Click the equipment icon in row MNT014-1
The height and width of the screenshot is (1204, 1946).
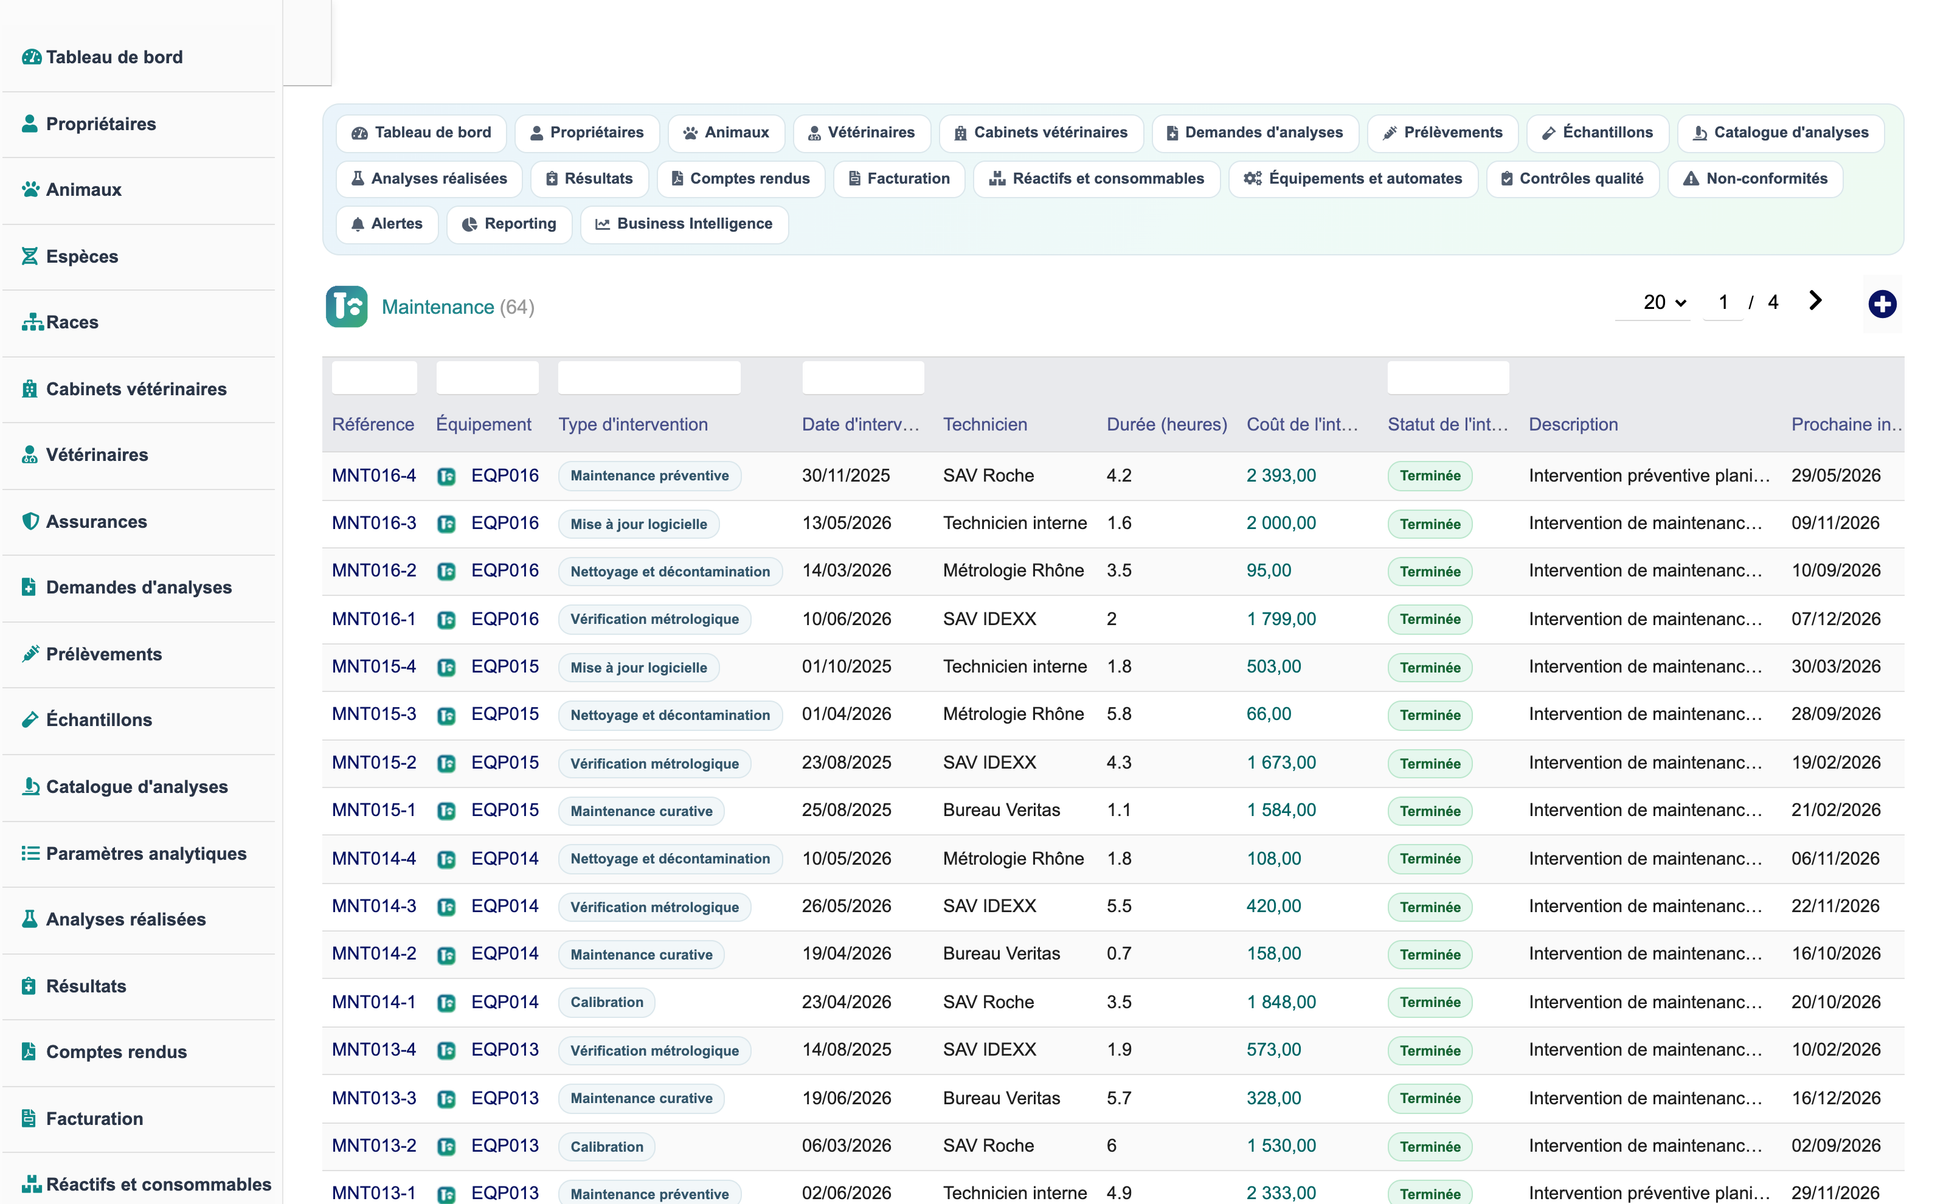pyautogui.click(x=447, y=1002)
